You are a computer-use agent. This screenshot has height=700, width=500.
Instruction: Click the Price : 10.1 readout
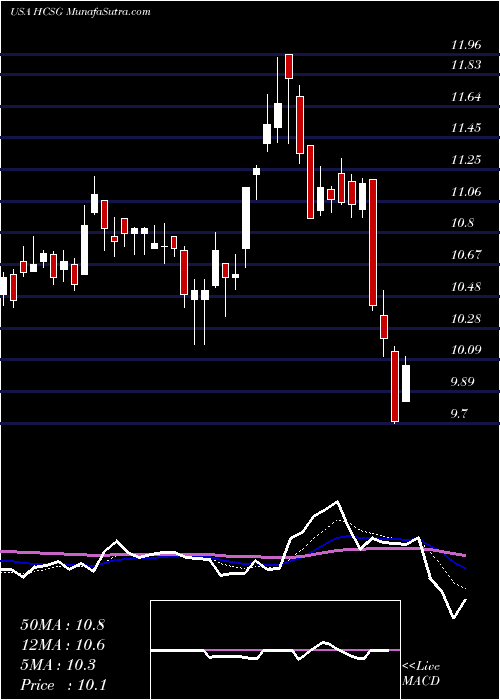(63, 685)
